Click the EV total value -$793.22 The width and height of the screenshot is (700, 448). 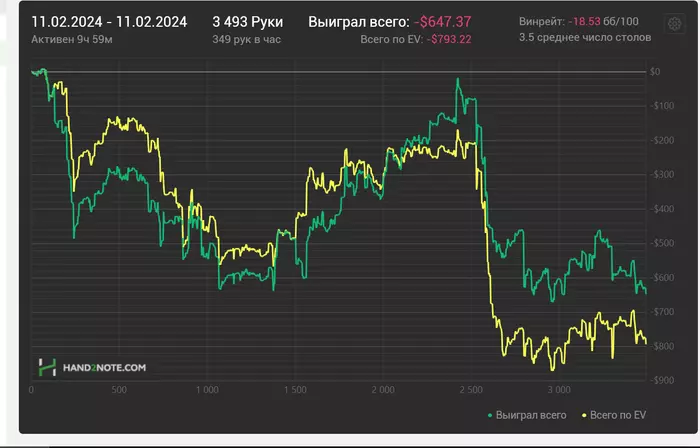click(x=449, y=39)
